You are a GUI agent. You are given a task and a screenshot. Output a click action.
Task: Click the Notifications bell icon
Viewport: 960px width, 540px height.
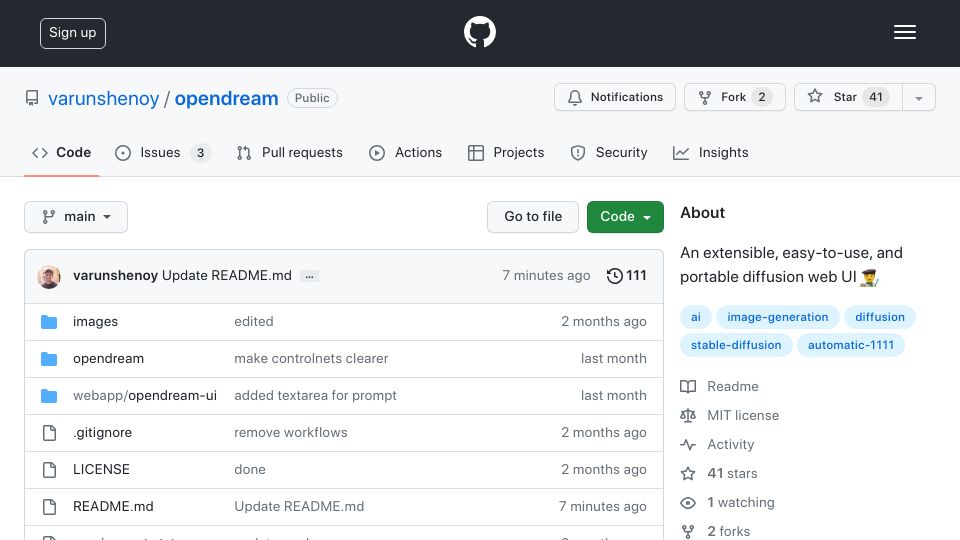(574, 97)
